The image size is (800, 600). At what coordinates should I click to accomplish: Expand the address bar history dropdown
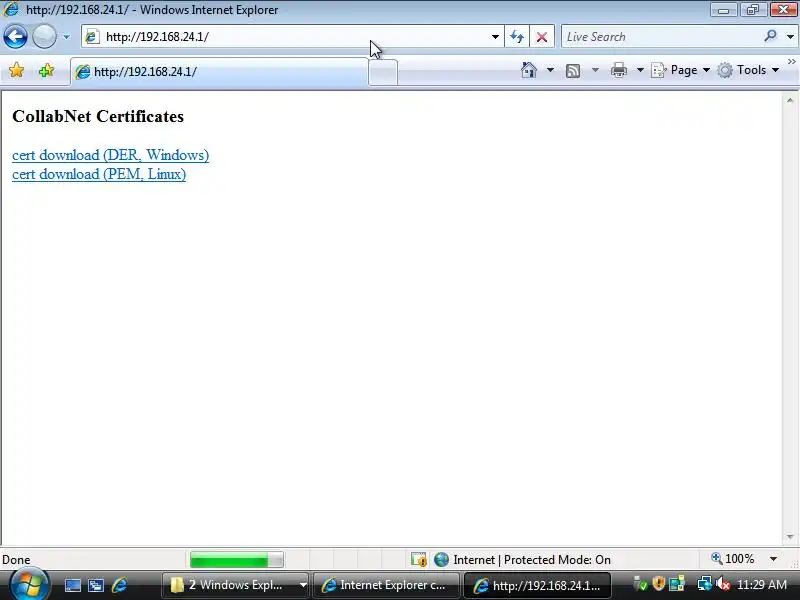[495, 37]
